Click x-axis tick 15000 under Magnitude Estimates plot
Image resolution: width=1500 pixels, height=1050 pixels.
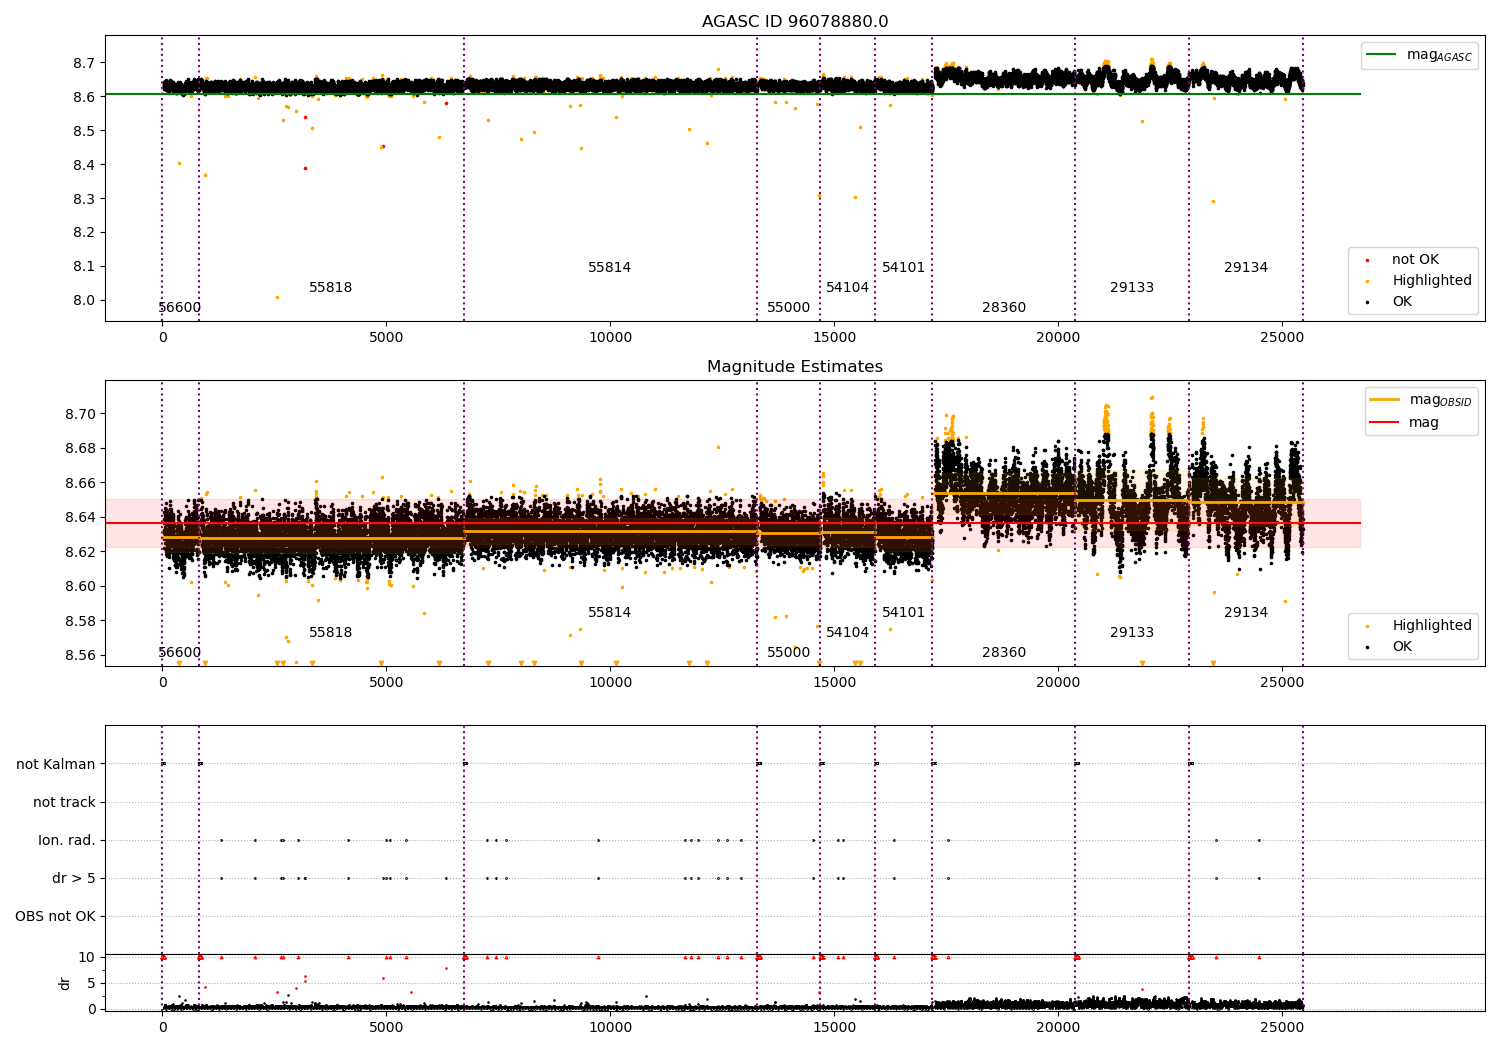(834, 682)
